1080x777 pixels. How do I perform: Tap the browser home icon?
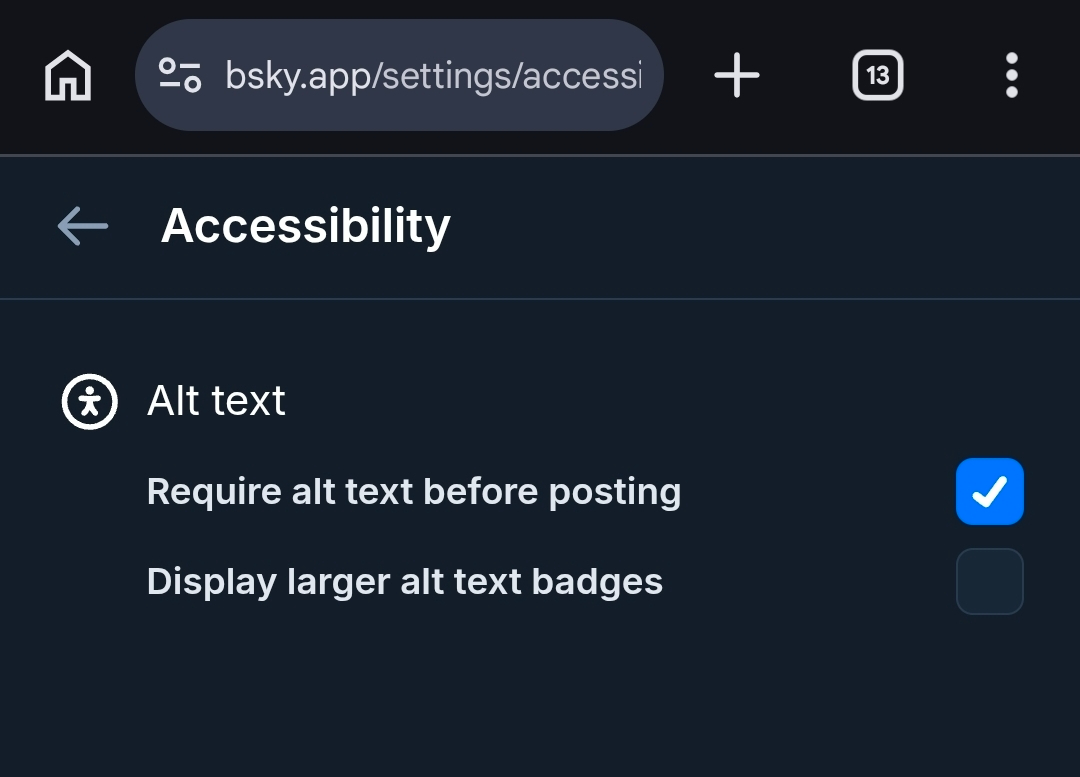coord(68,76)
